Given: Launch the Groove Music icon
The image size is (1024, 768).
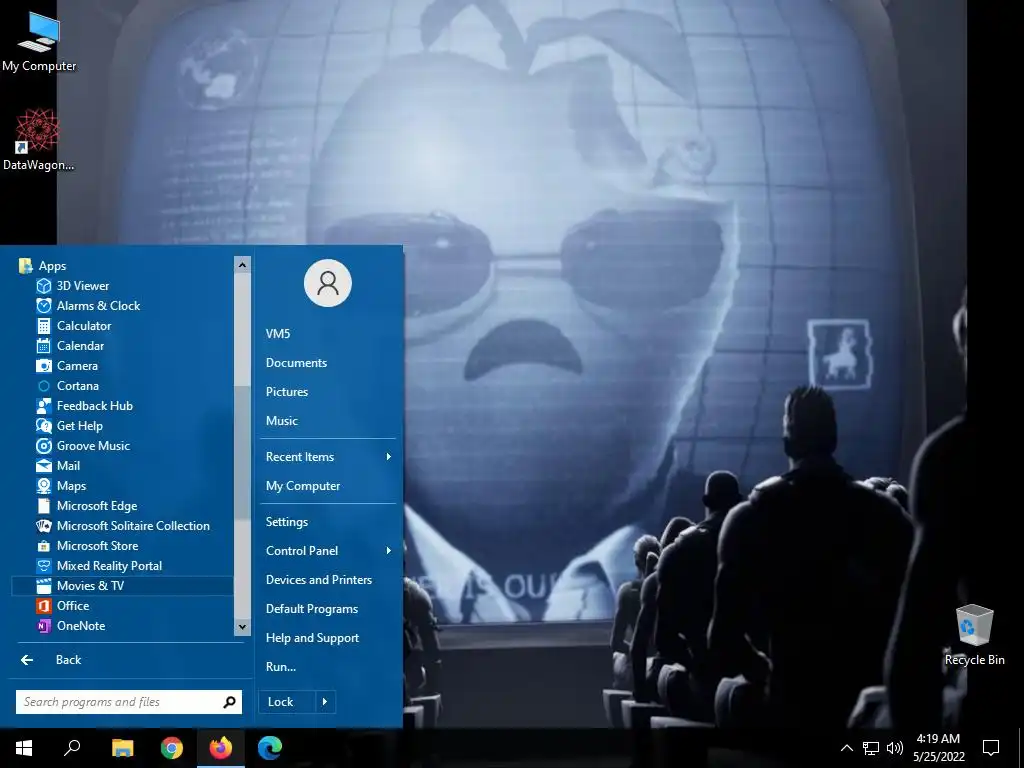Looking at the screenshot, I should pos(44,446).
